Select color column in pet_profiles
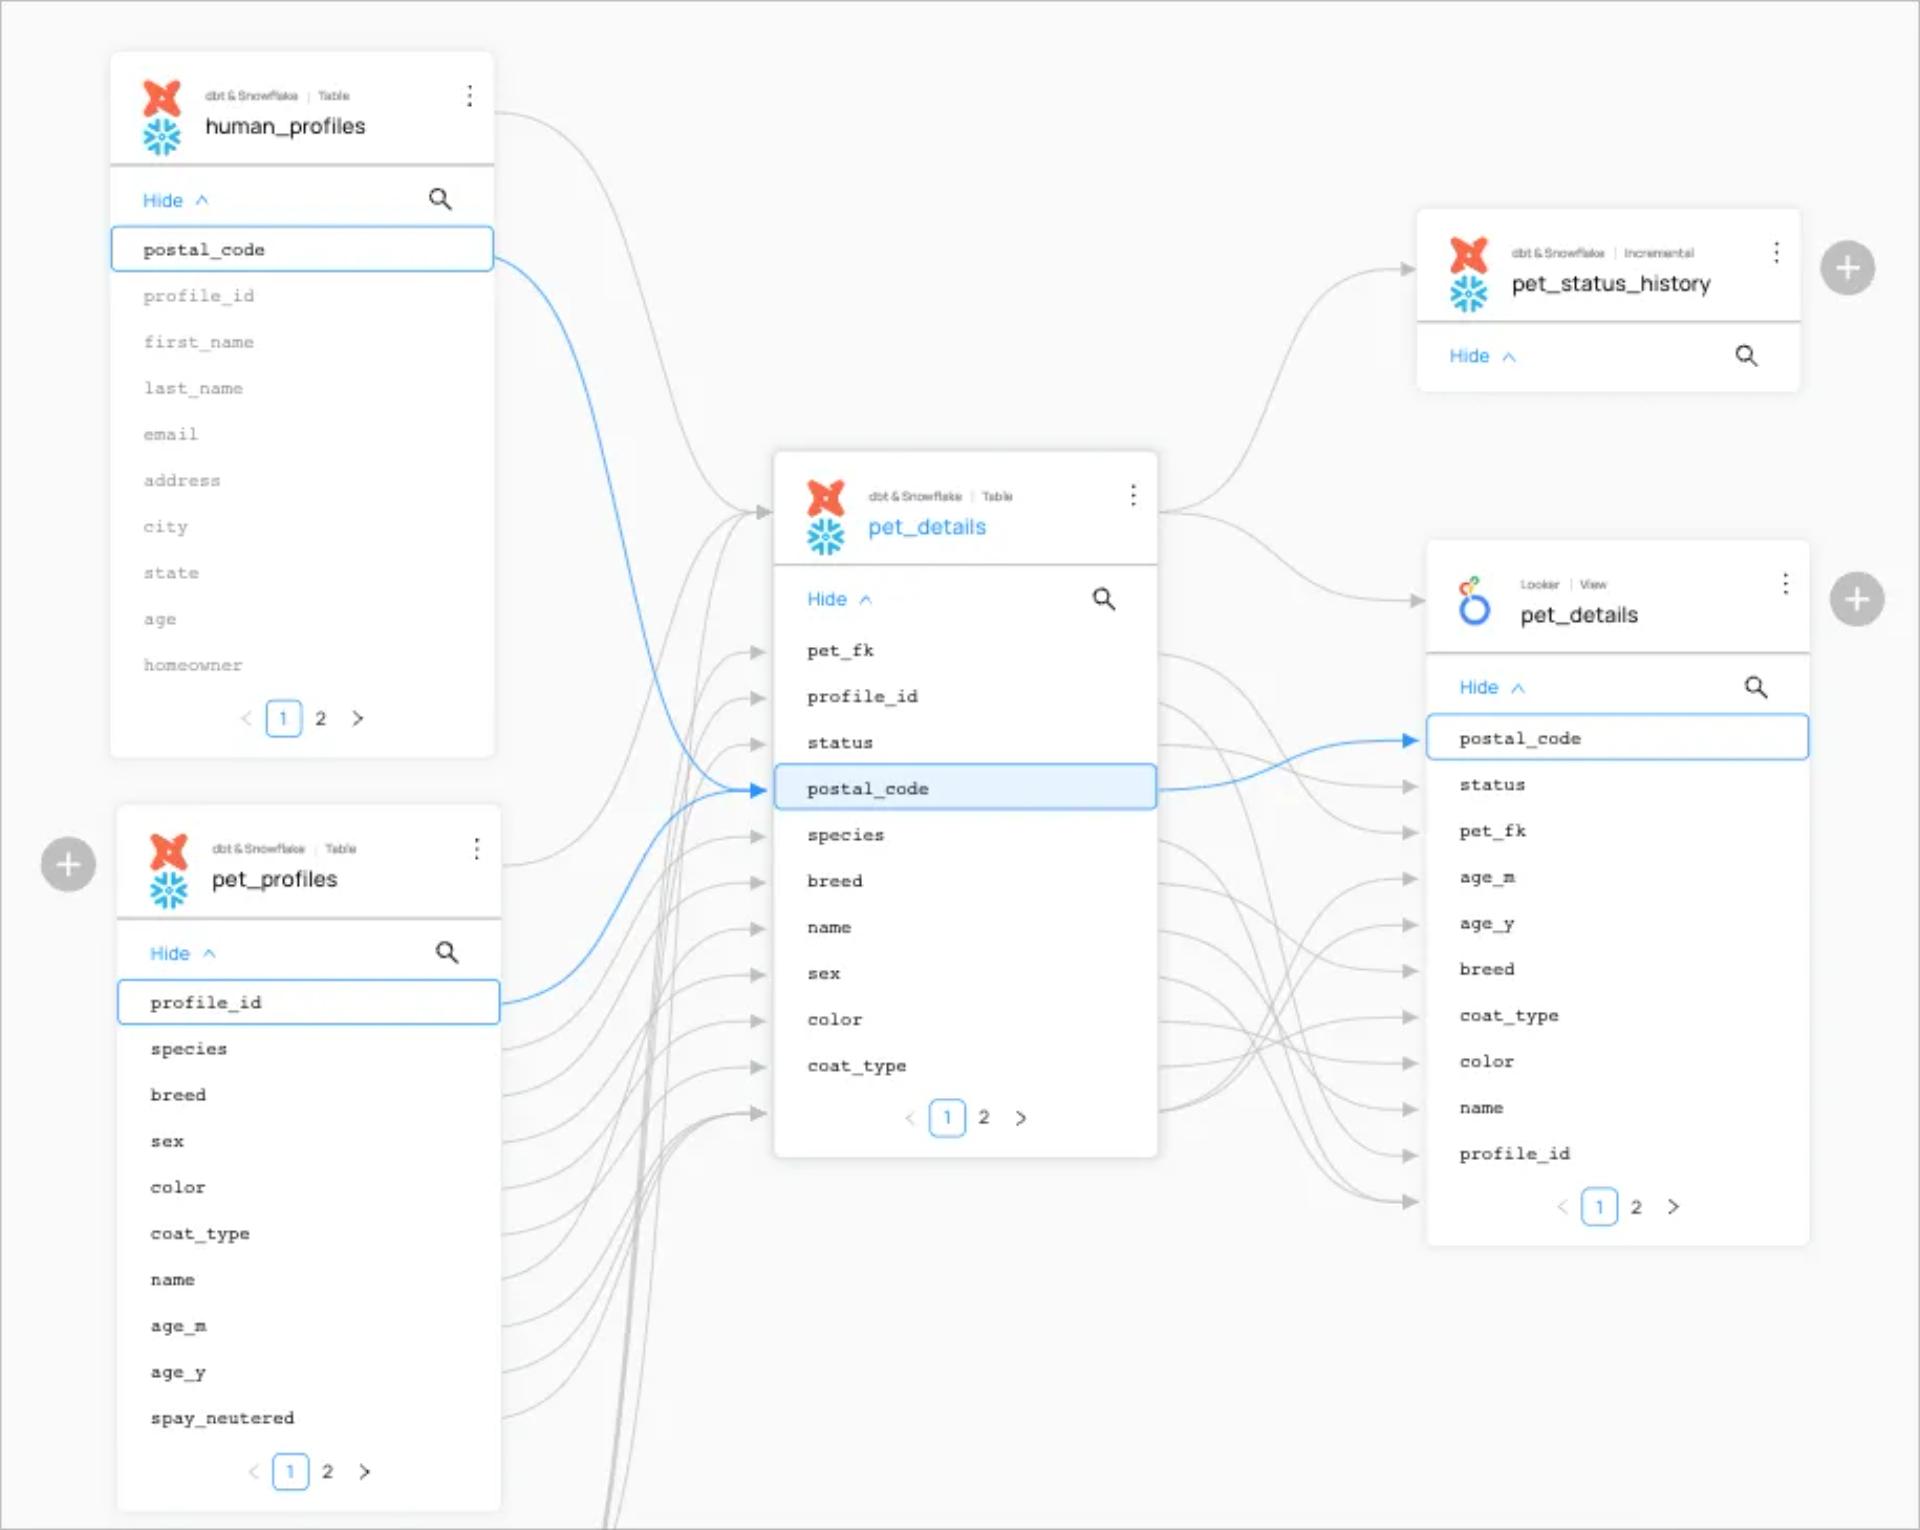The height and width of the screenshot is (1530, 1920). (308, 1187)
